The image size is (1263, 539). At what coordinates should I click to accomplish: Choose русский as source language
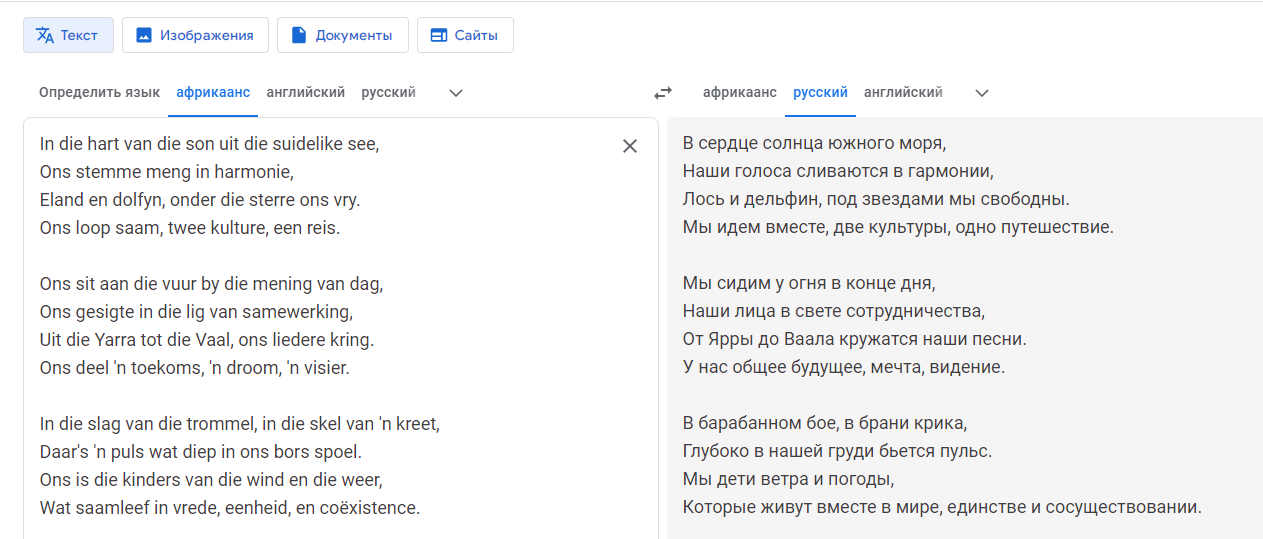[x=388, y=92]
